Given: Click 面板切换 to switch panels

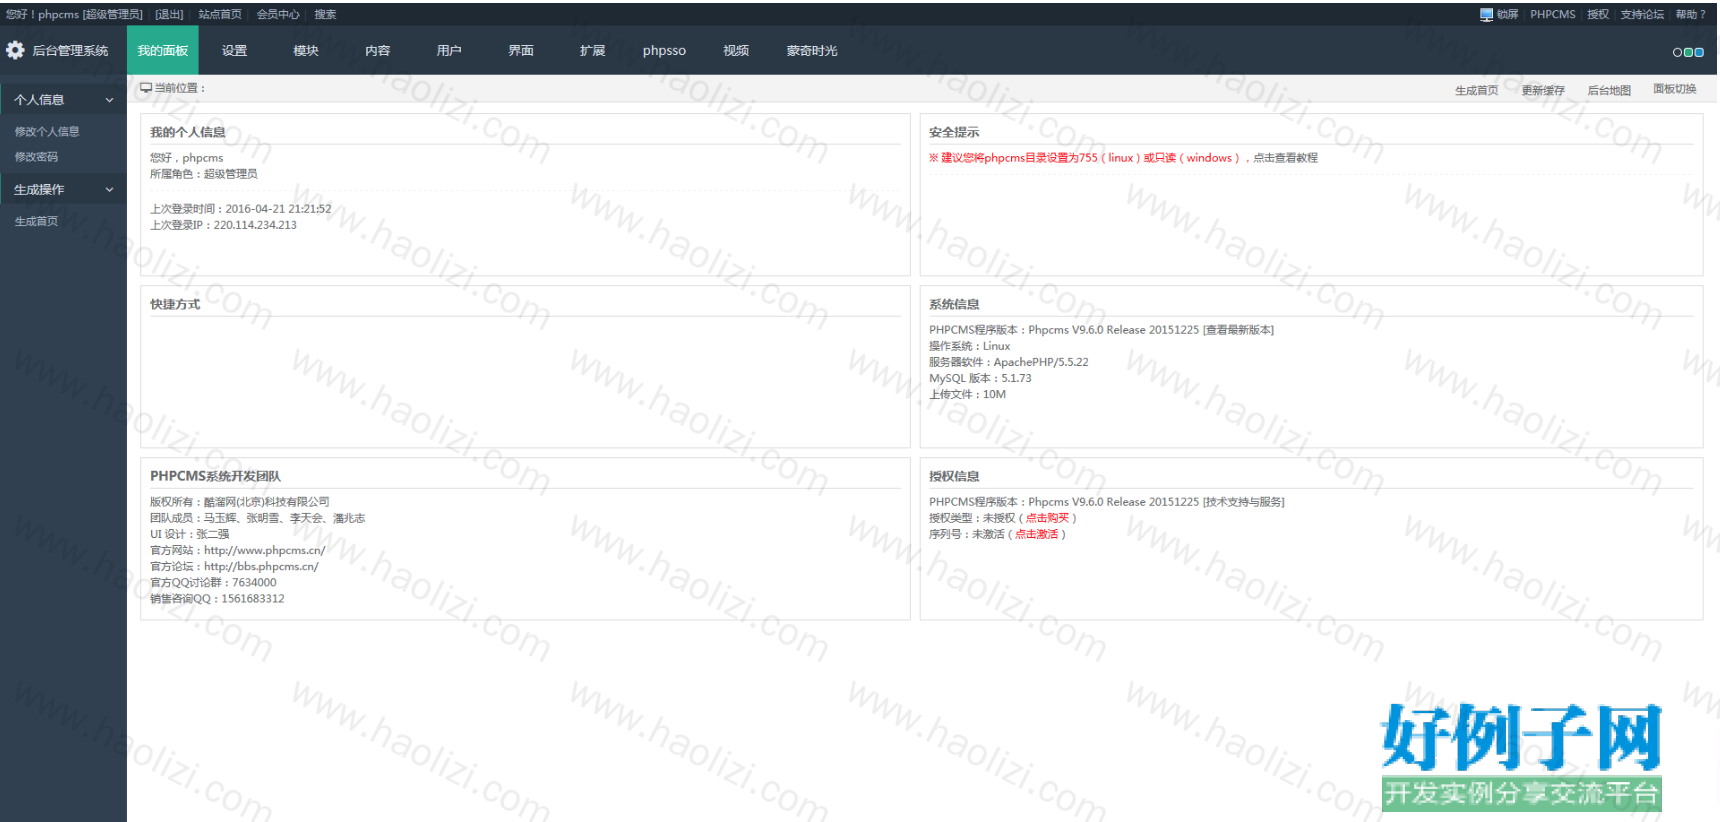Looking at the screenshot, I should (x=1675, y=89).
